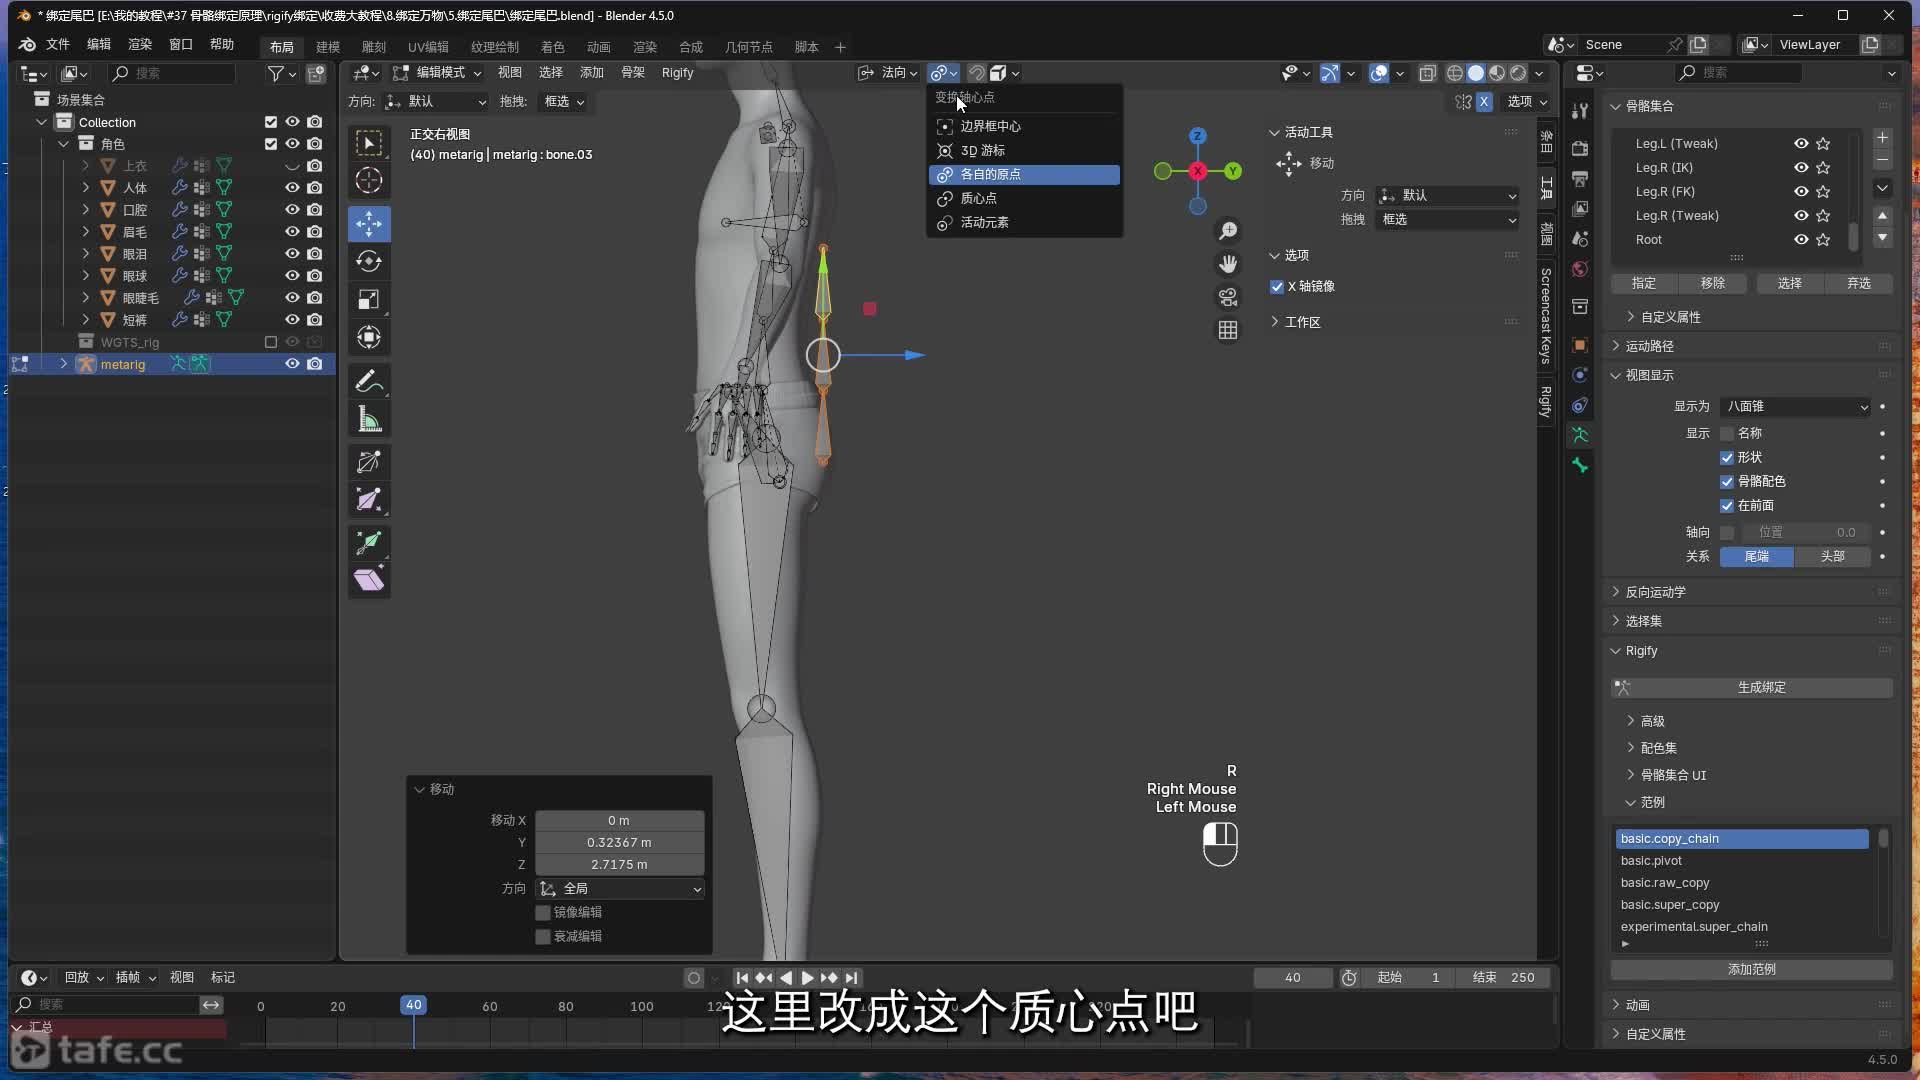The width and height of the screenshot is (1920, 1080).
Task: Open 方向 全局 dropdown in move panel
Action: (x=620, y=889)
